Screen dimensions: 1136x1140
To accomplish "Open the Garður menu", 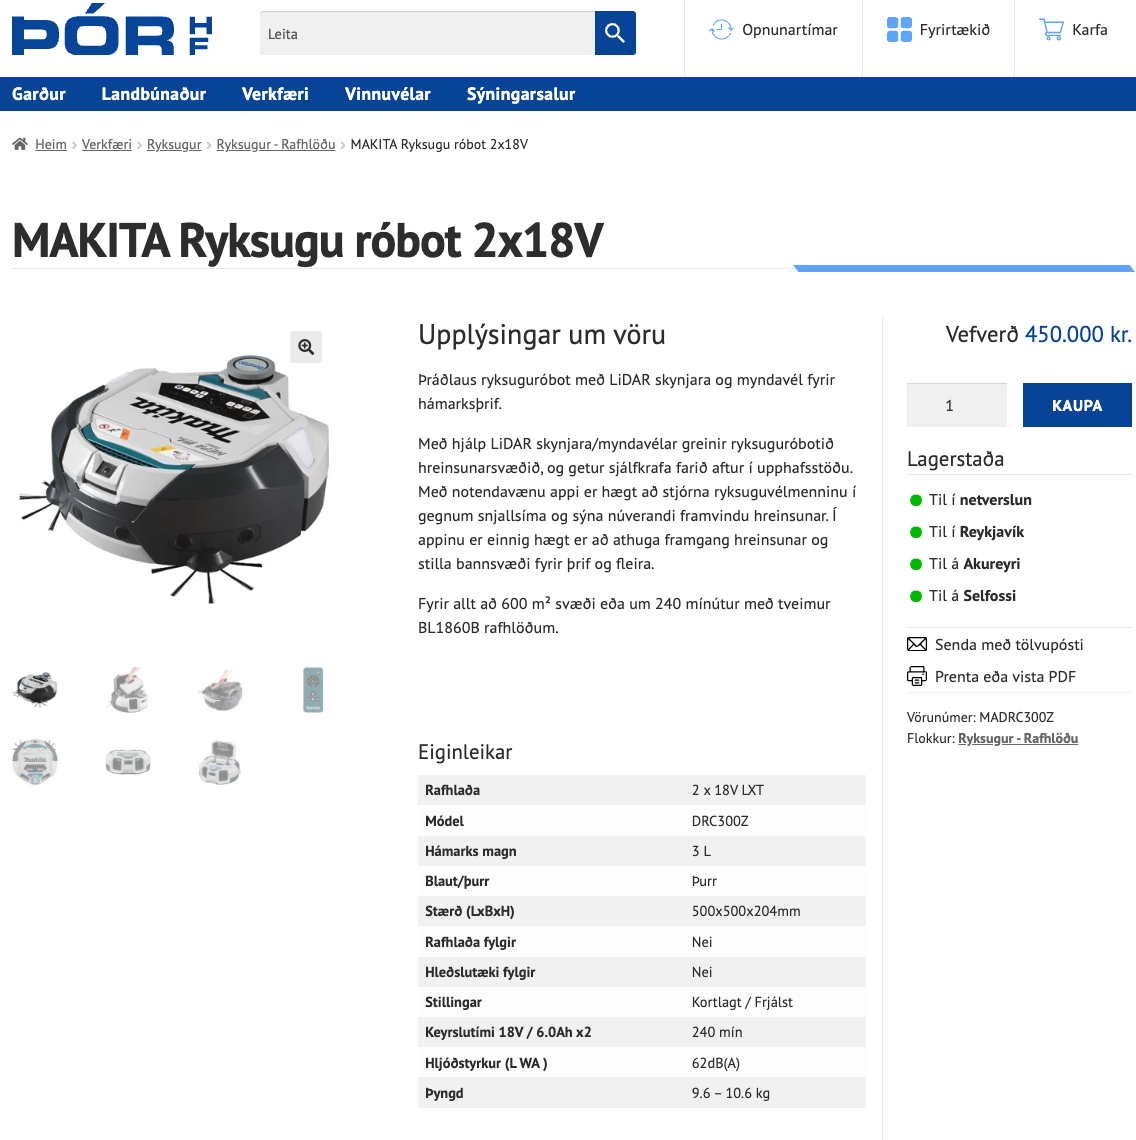I will 39,94.
